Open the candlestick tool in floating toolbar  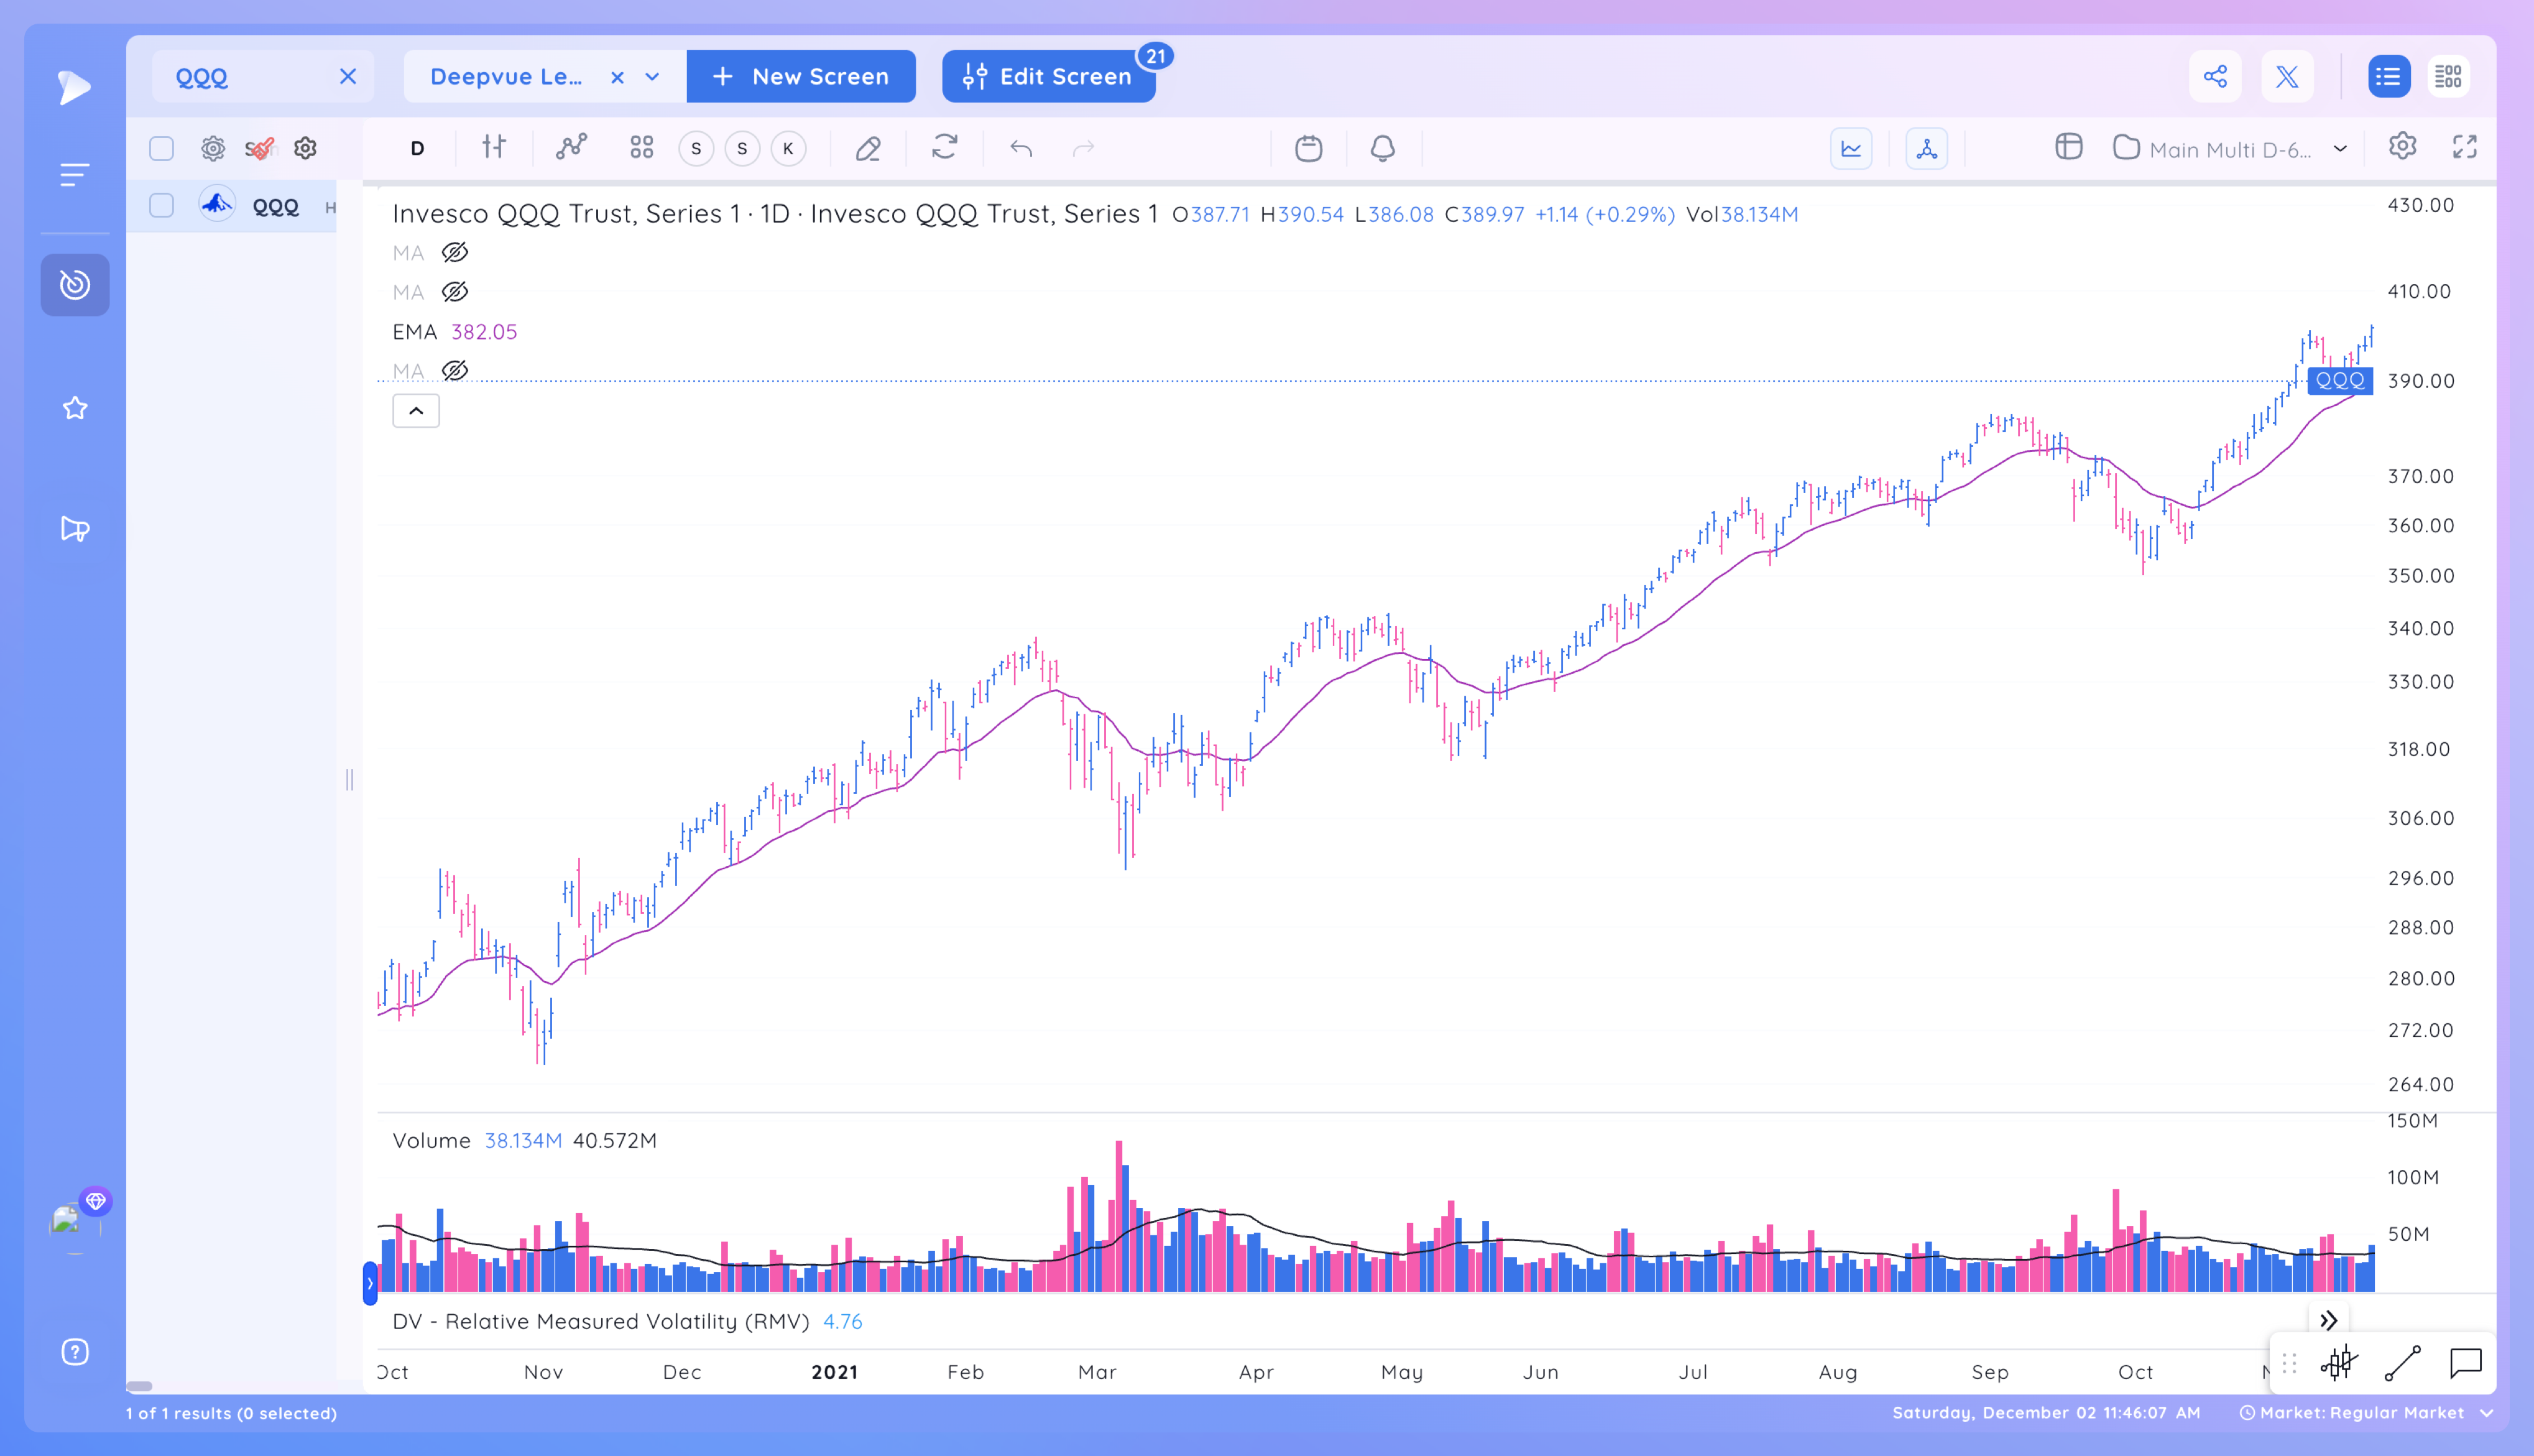(x=2339, y=1363)
